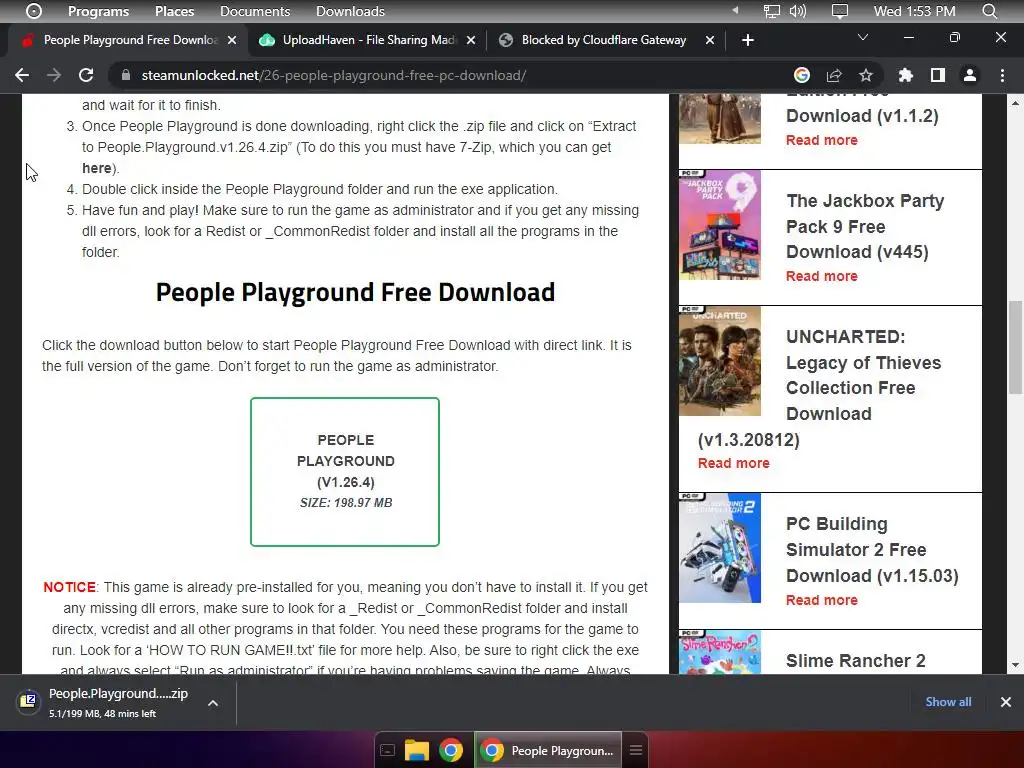1024x768 pixels.
Task: Open Google icon in address bar
Action: pos(802,75)
